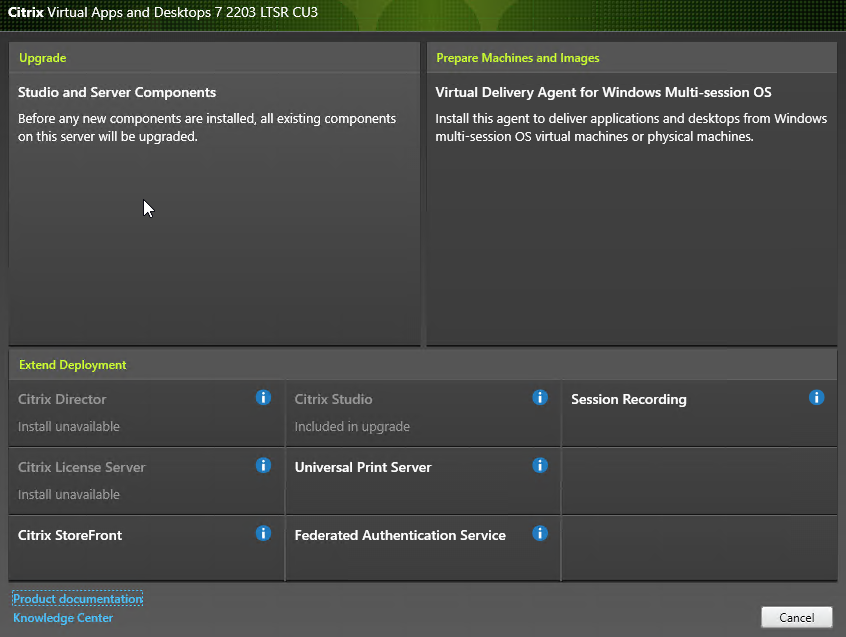Click 'Install unavailable' under Citrix Director
Screen dimensions: 846x637
coord(69,426)
